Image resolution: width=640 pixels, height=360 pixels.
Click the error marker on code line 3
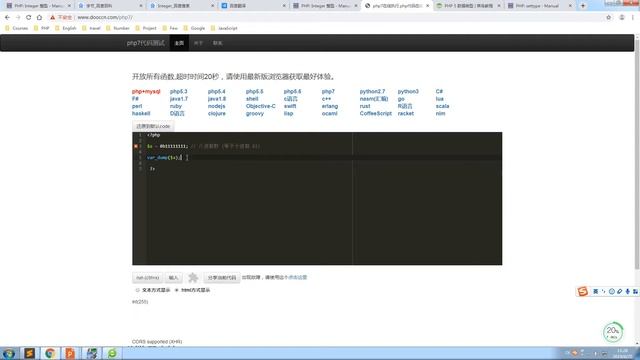coord(136,146)
